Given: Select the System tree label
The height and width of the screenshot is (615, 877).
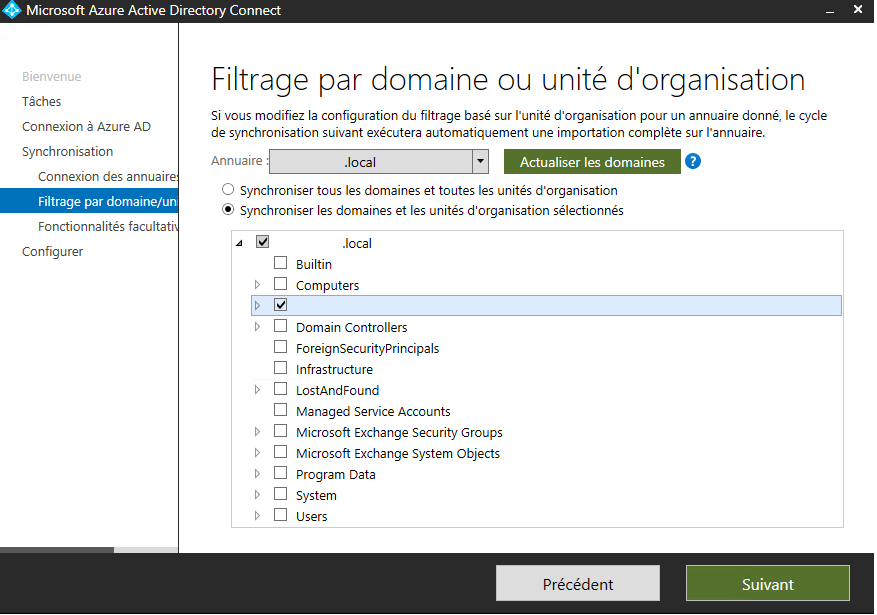Looking at the screenshot, I should pyautogui.click(x=316, y=495).
